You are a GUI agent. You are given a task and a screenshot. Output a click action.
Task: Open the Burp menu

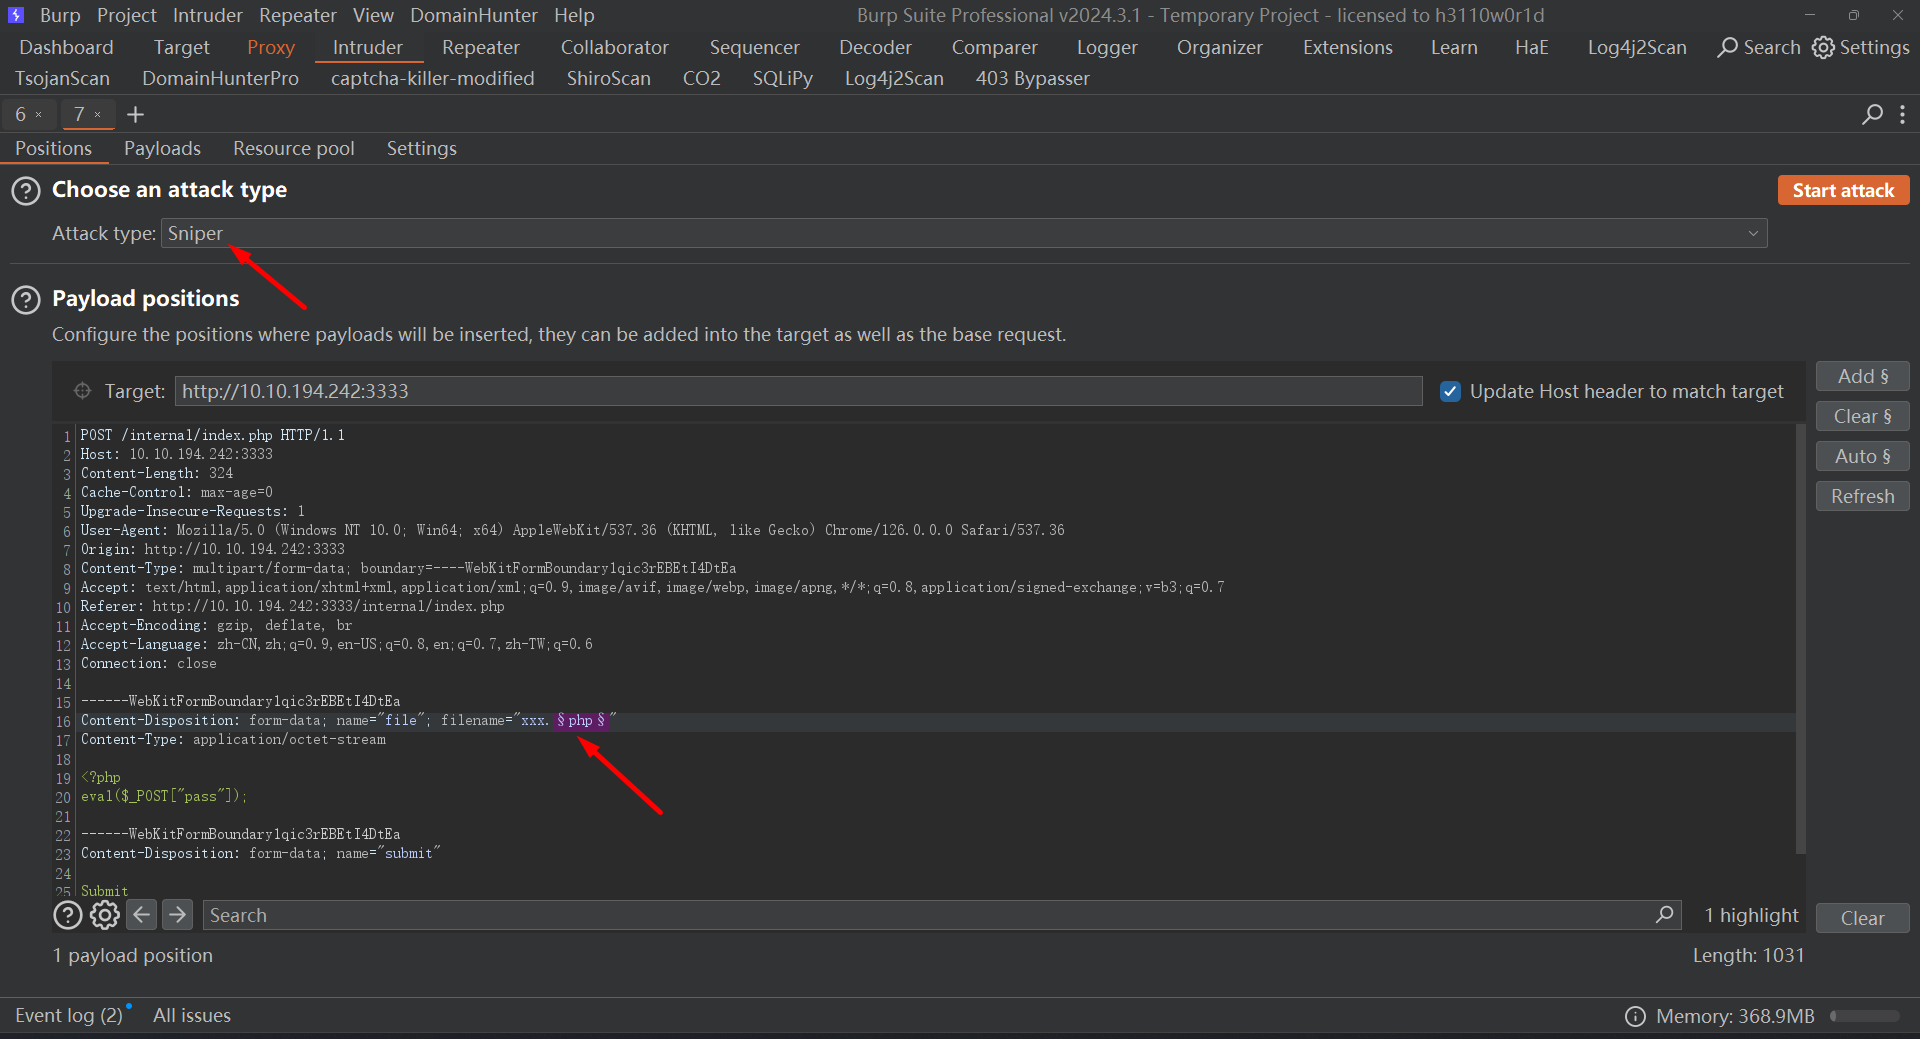click(x=60, y=15)
